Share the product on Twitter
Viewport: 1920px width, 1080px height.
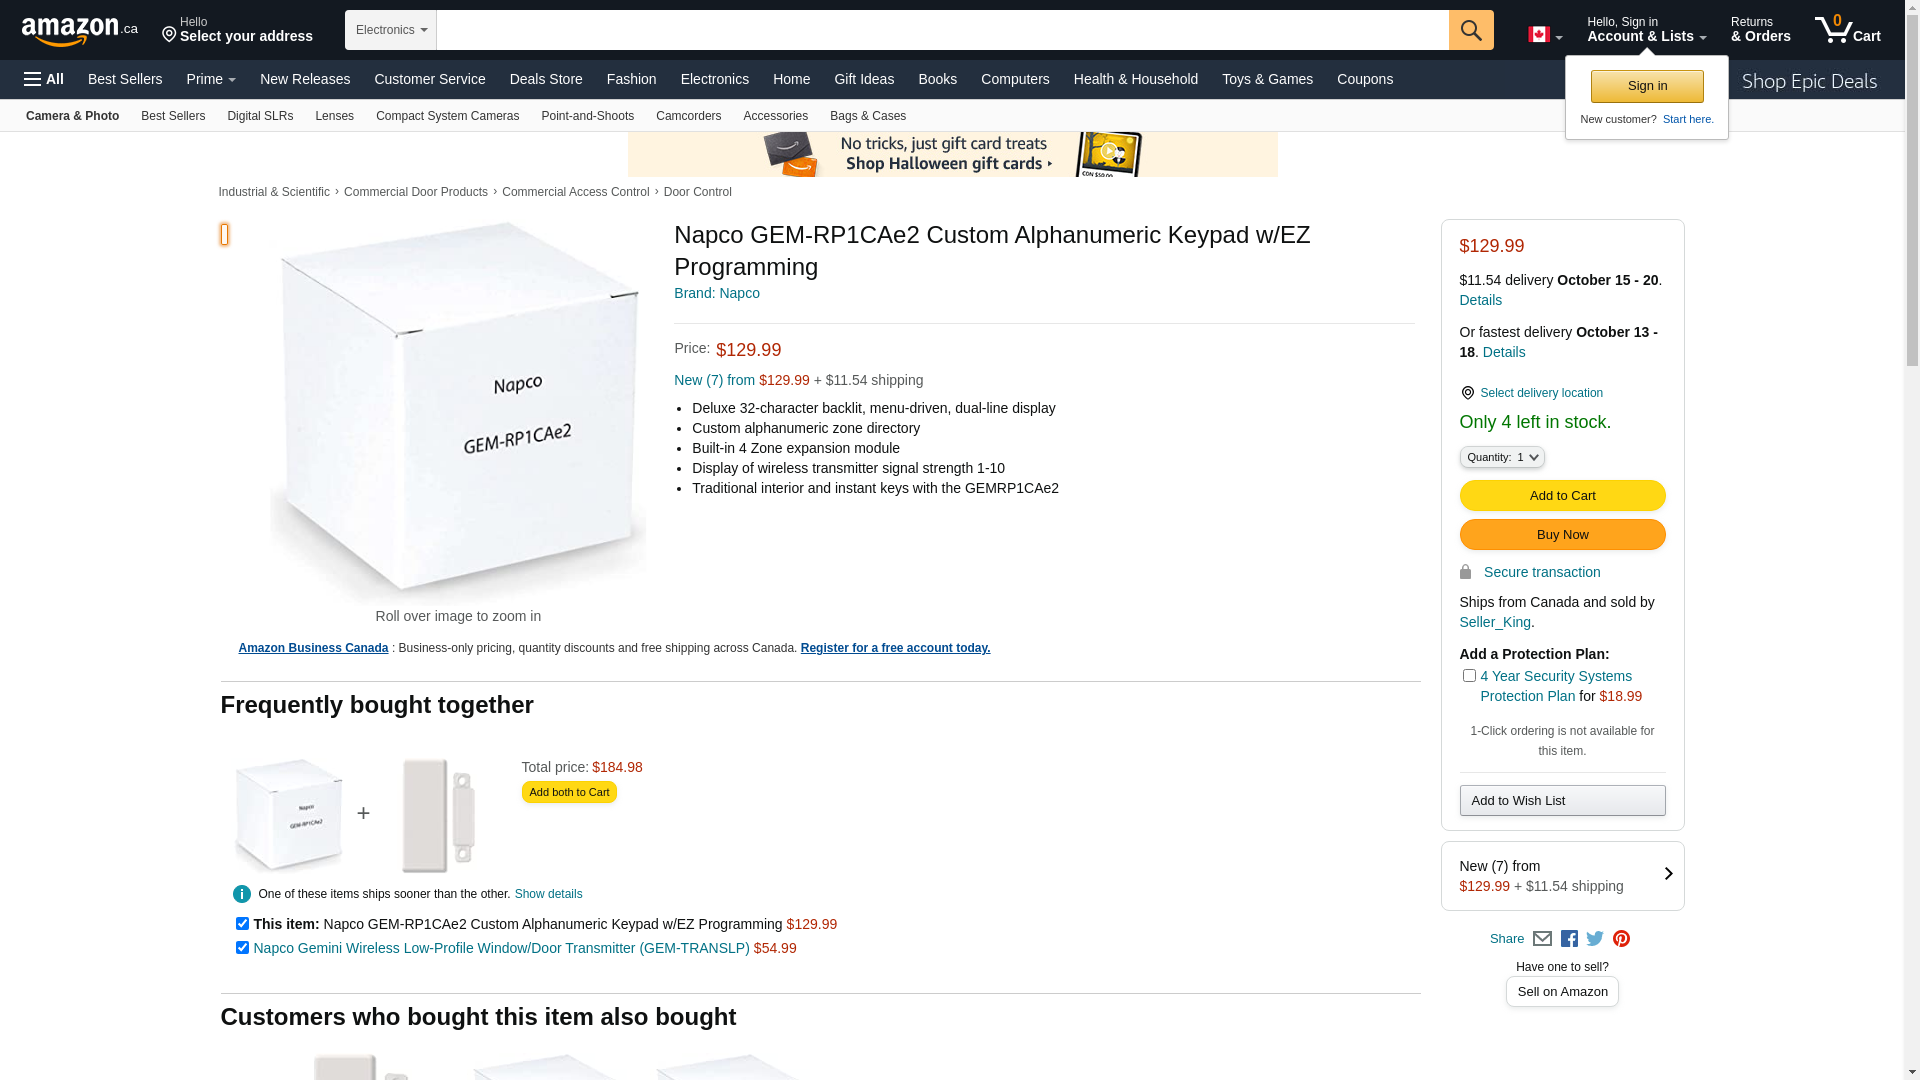(1595, 939)
